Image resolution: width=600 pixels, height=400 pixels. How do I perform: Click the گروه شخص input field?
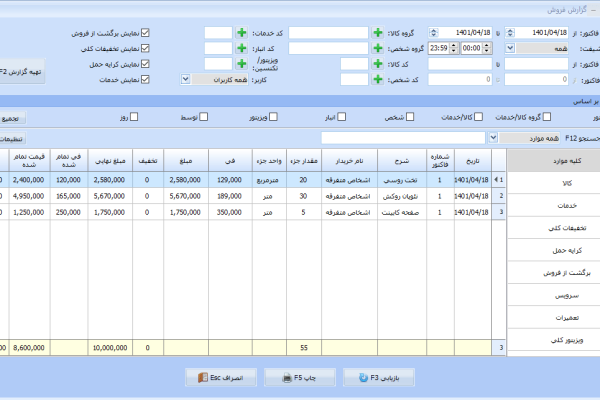click(x=328, y=48)
